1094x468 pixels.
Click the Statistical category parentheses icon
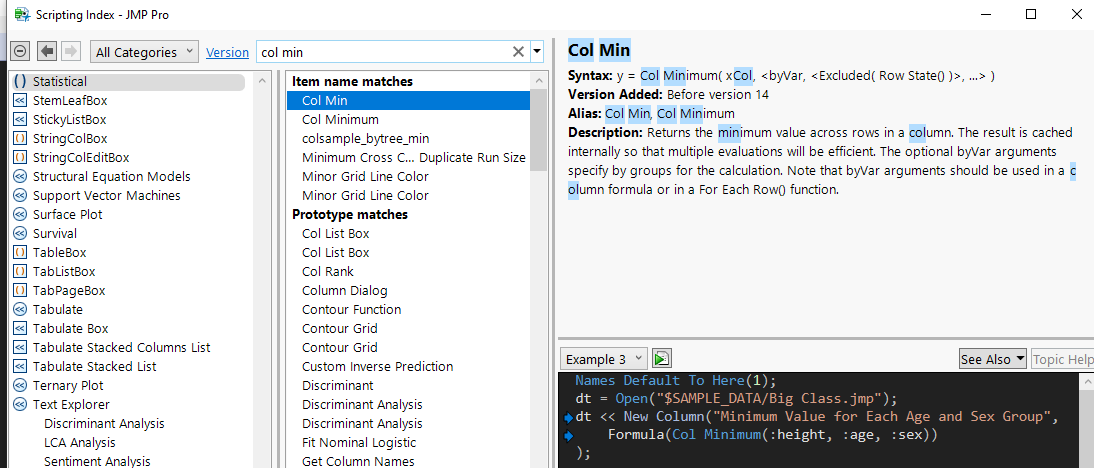[x=20, y=81]
